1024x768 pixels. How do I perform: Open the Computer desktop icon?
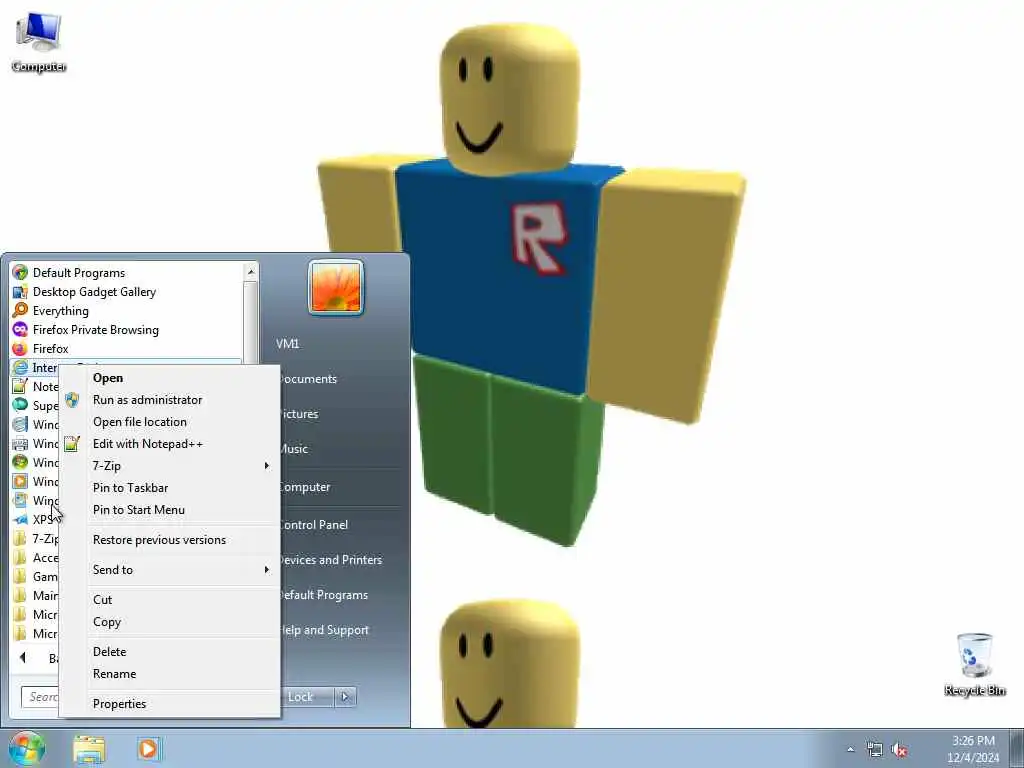pyautogui.click(x=39, y=42)
